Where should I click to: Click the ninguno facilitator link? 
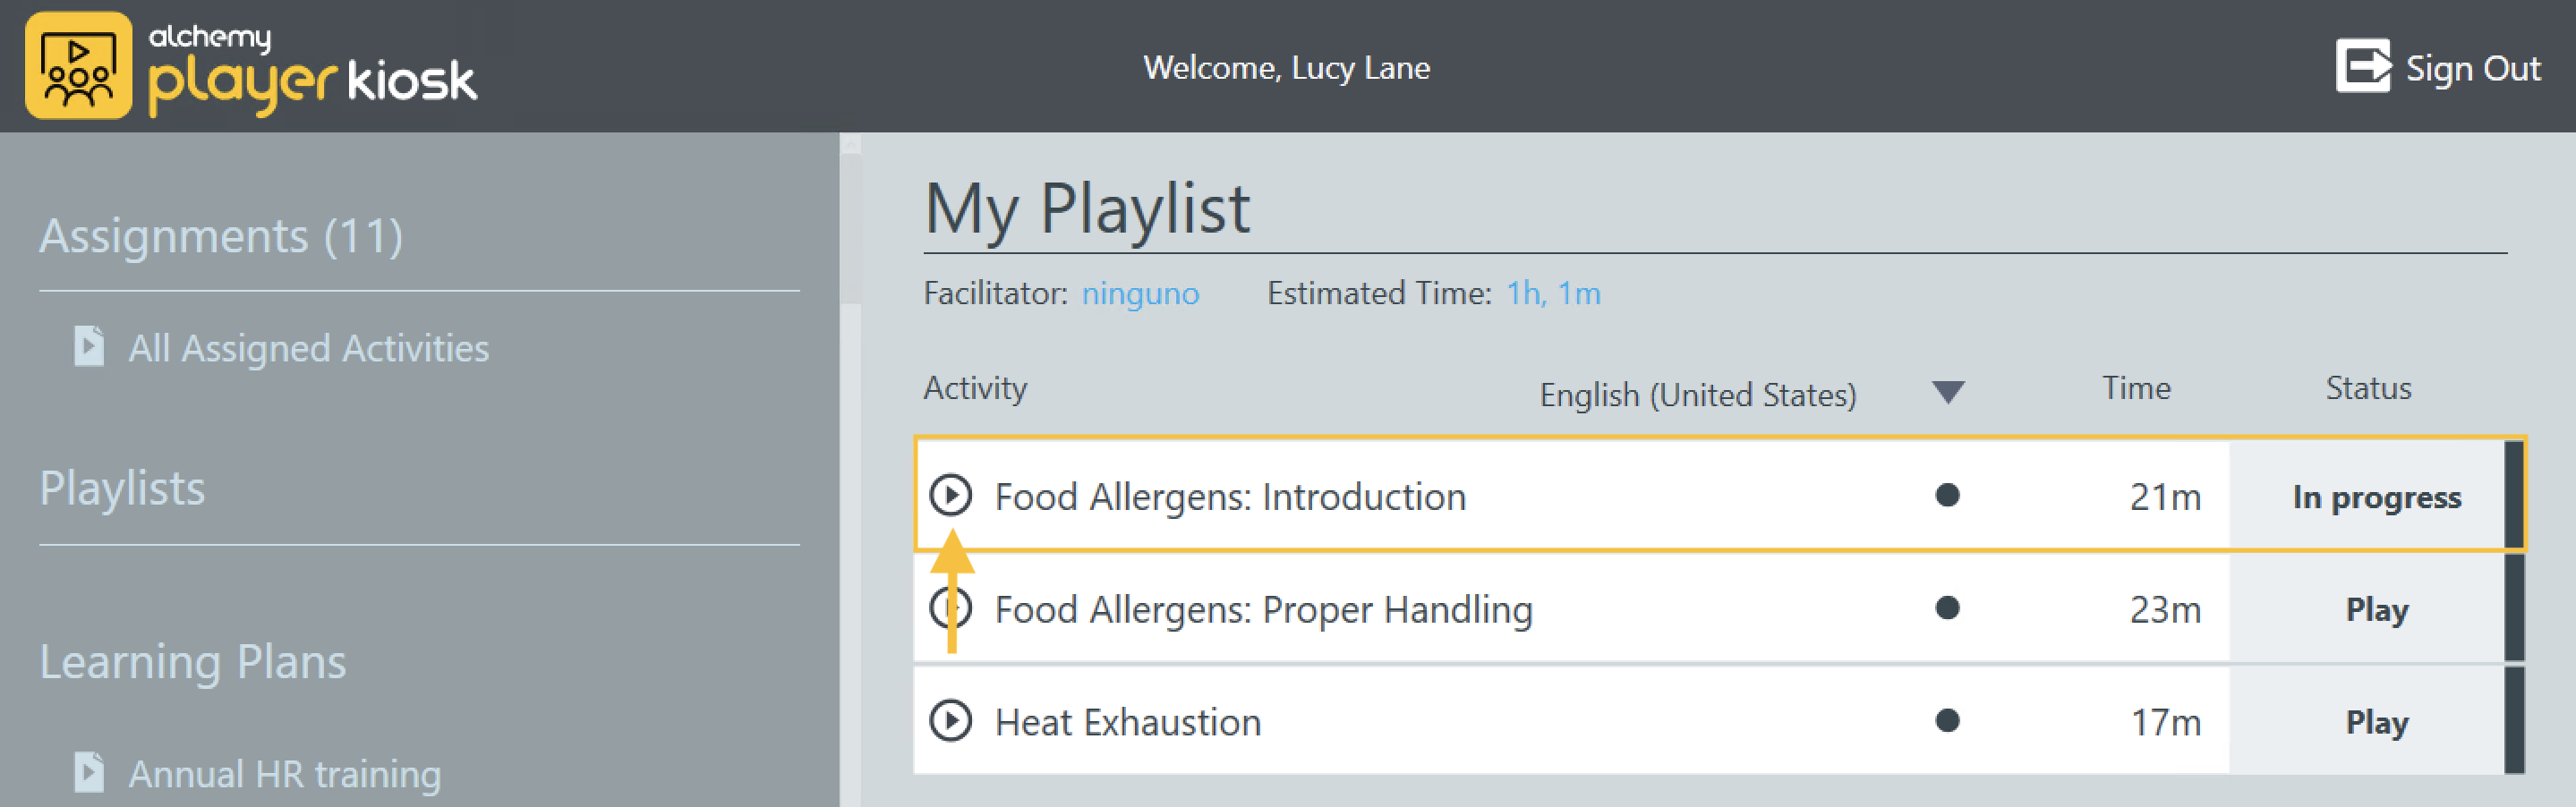click(1140, 294)
